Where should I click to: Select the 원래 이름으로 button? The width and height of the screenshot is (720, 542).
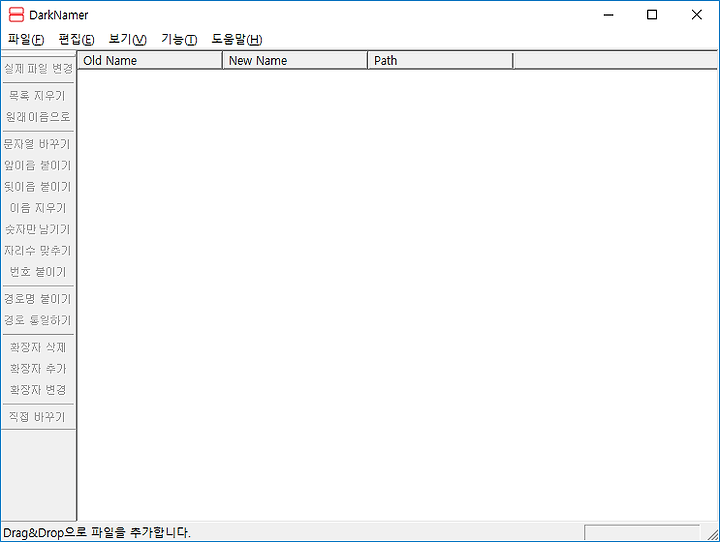coord(38,117)
